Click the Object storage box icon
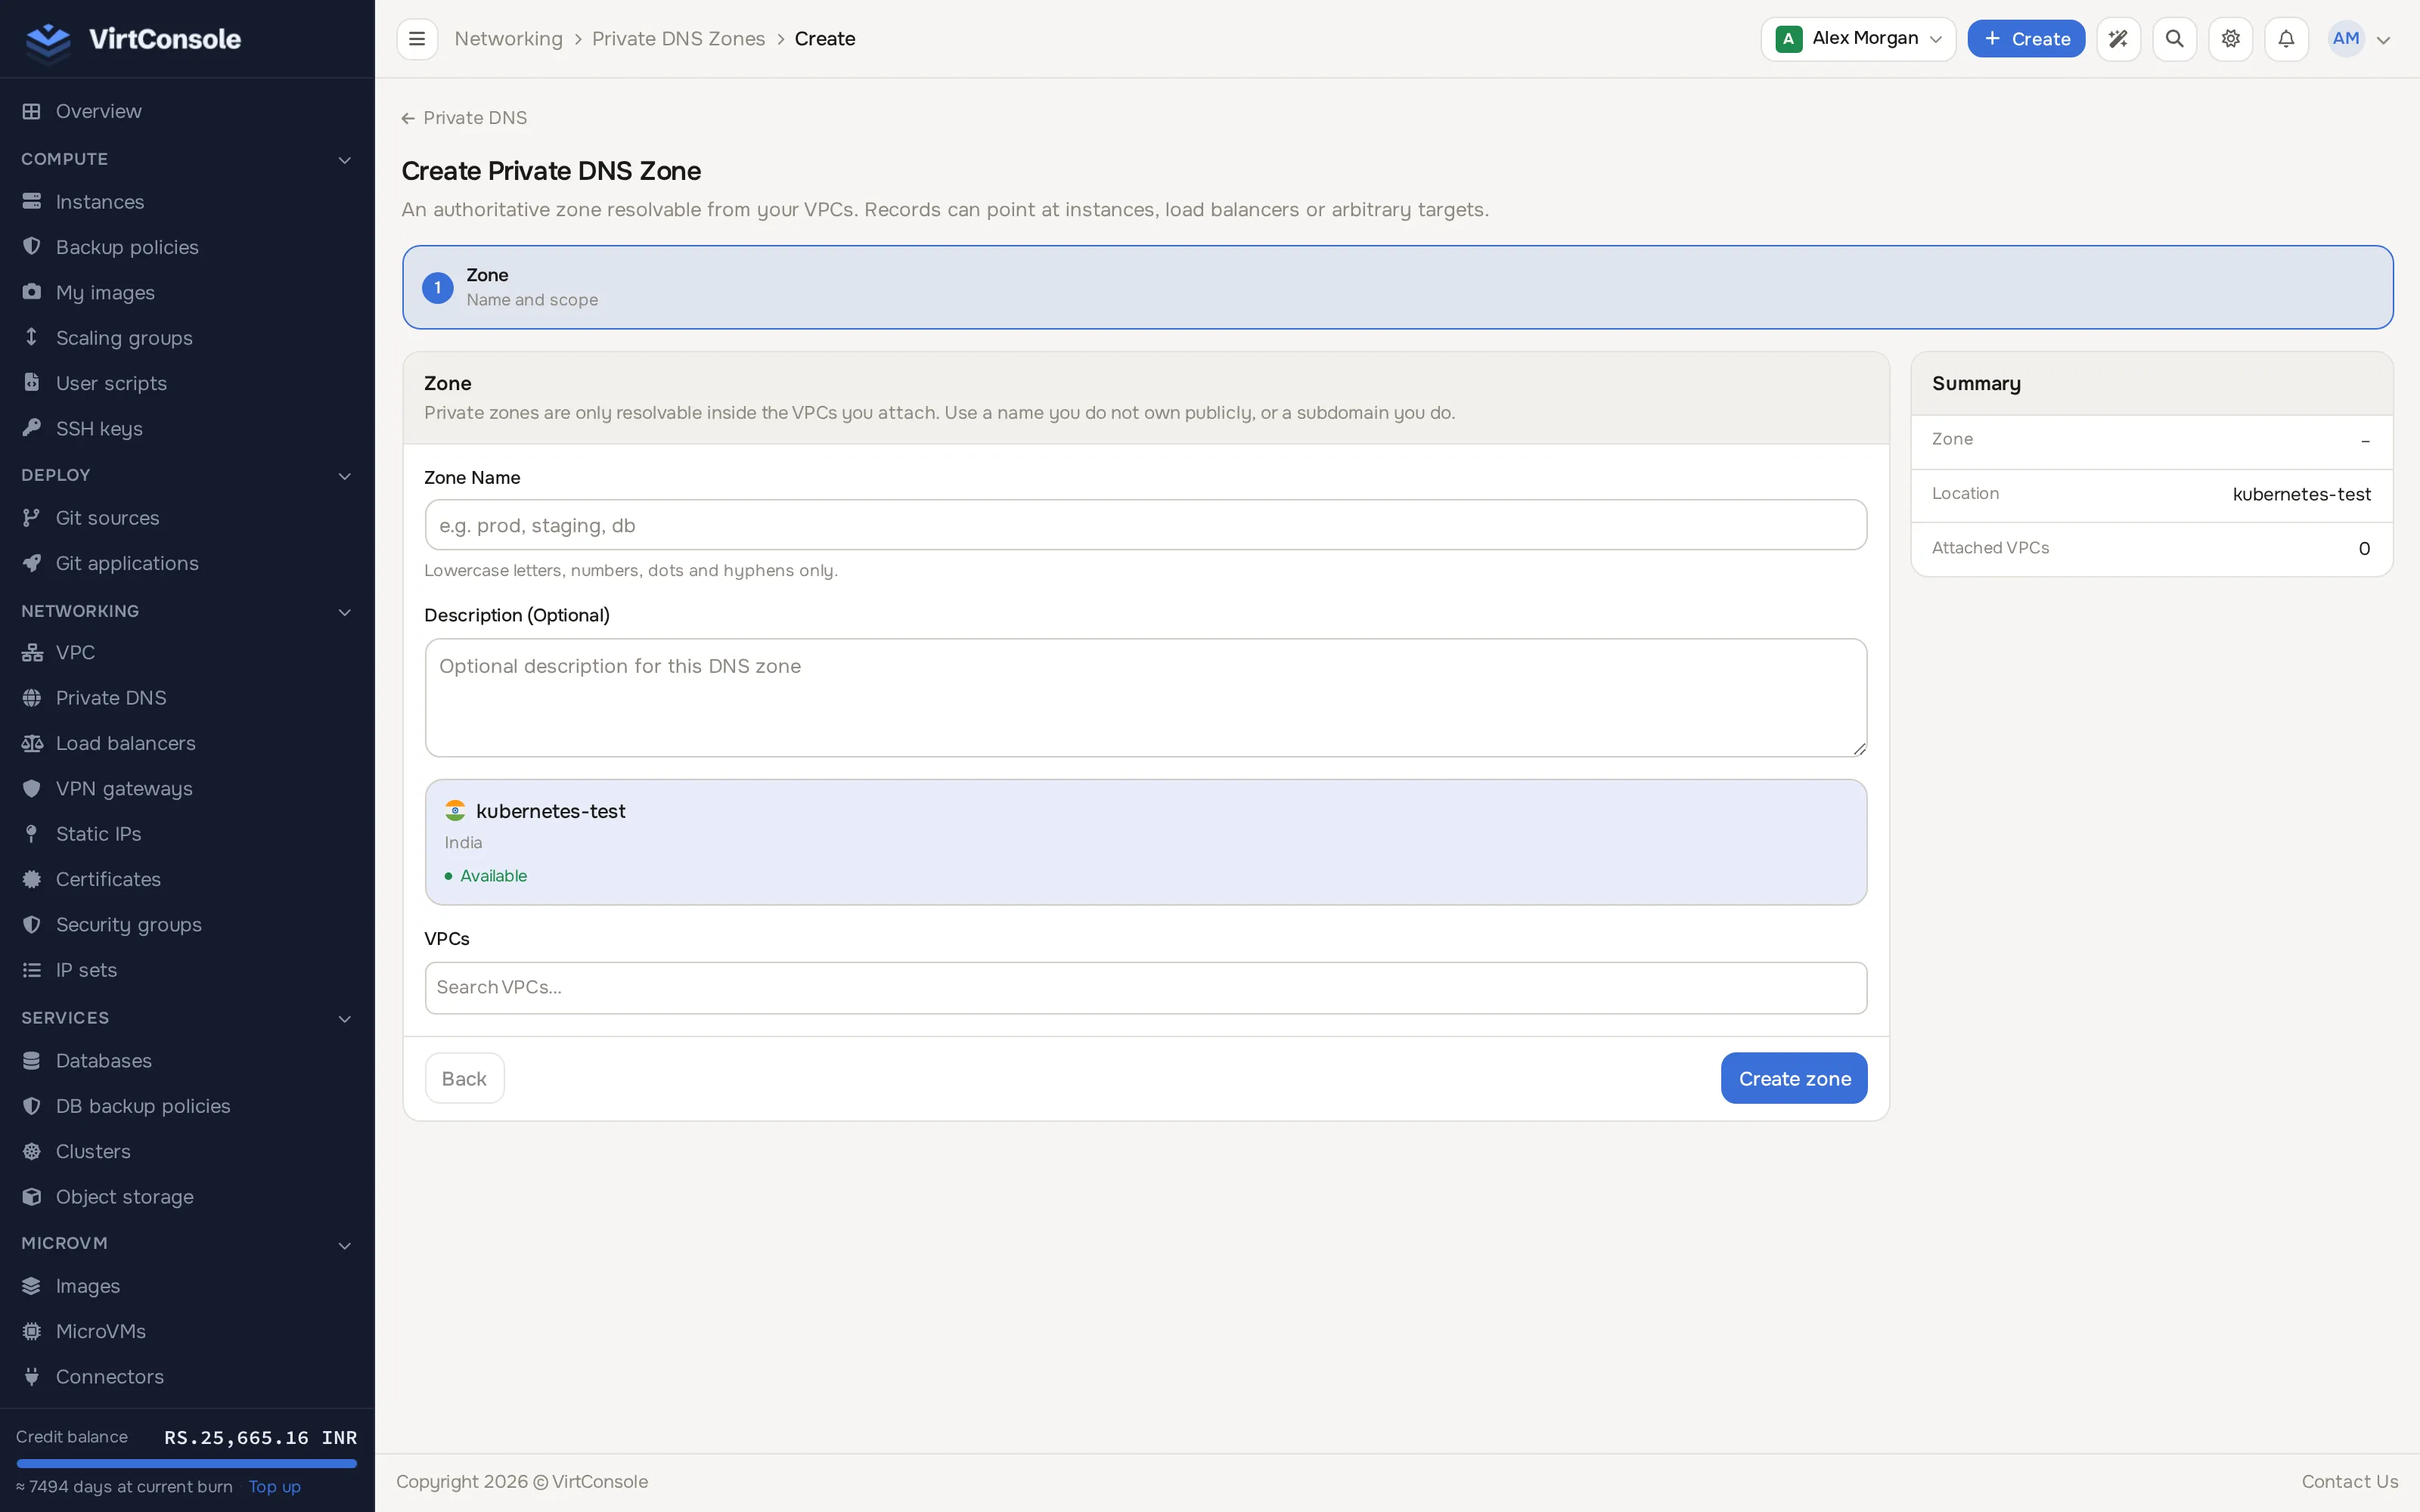Image resolution: width=2420 pixels, height=1512 pixels. pos(32,1197)
